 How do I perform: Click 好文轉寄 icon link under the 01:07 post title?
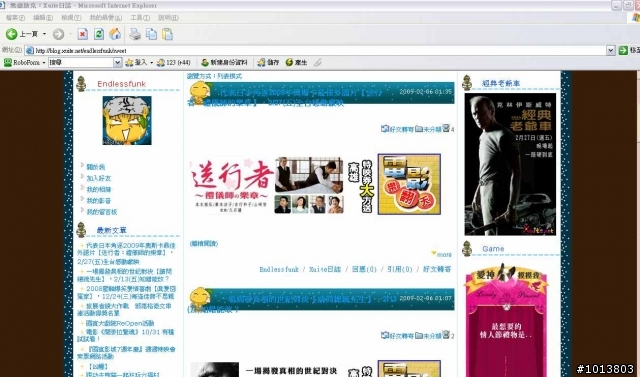point(398,335)
